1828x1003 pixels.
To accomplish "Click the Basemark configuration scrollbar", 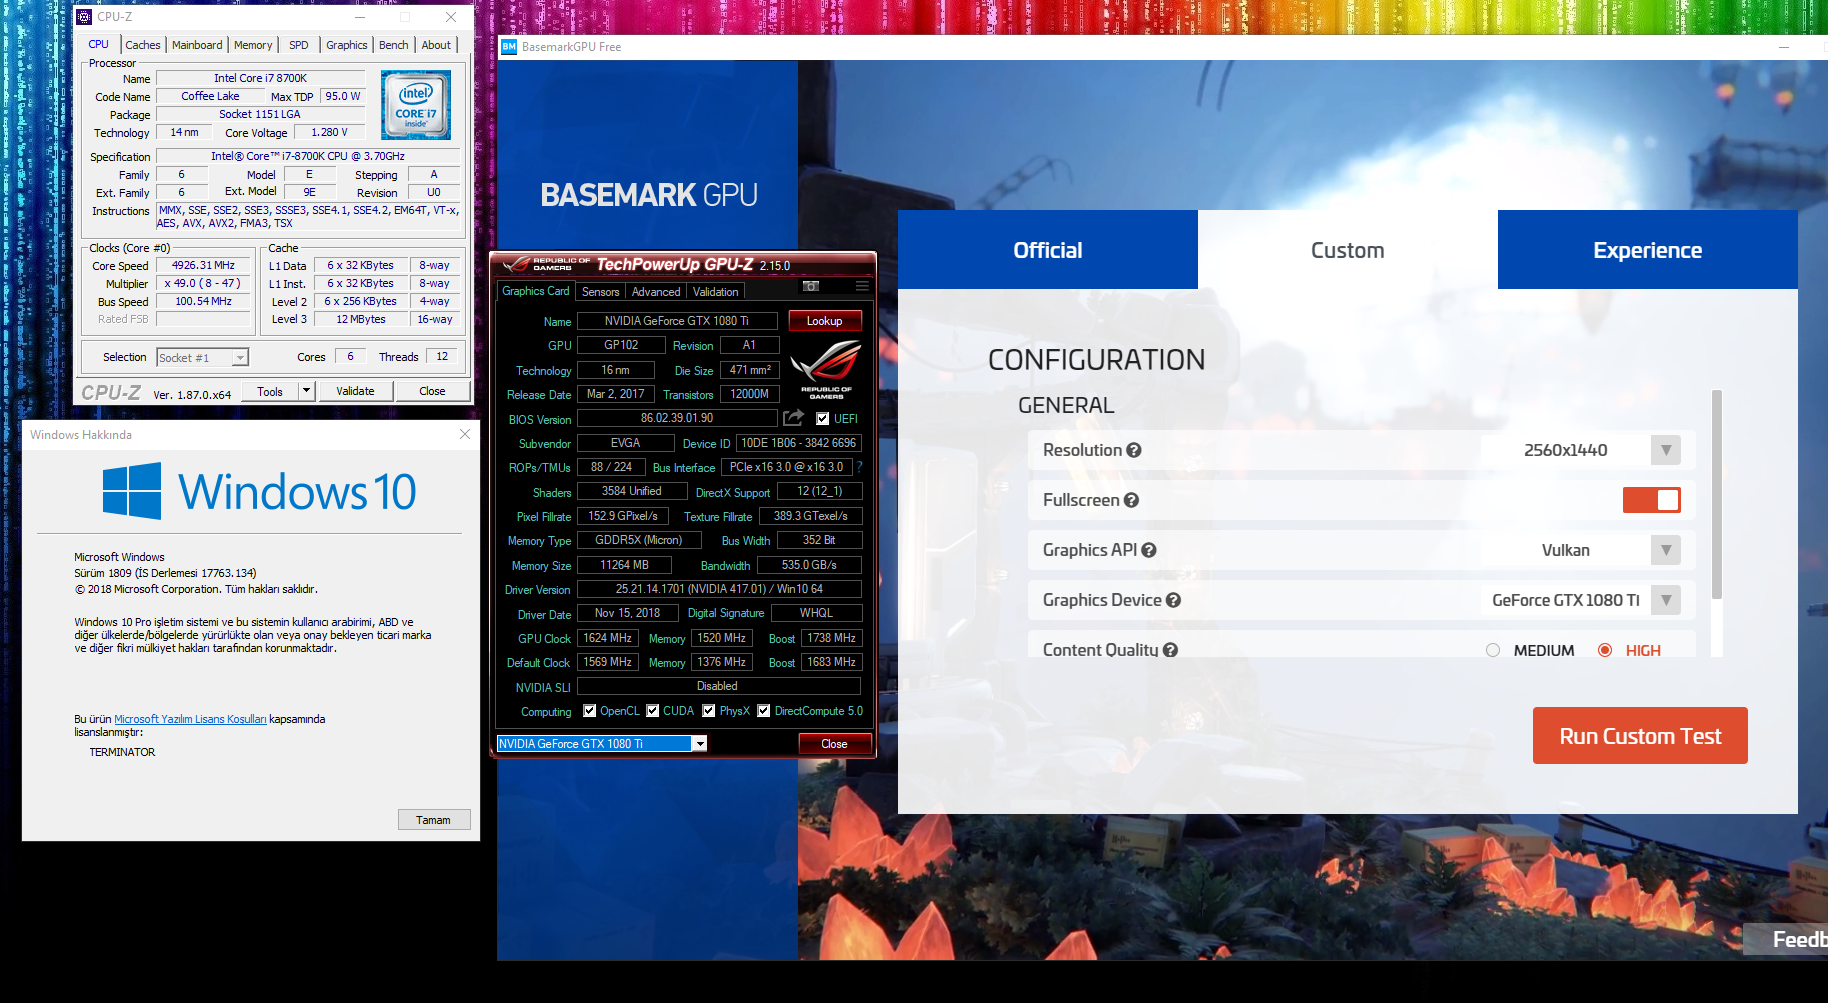I will click(x=1717, y=495).
